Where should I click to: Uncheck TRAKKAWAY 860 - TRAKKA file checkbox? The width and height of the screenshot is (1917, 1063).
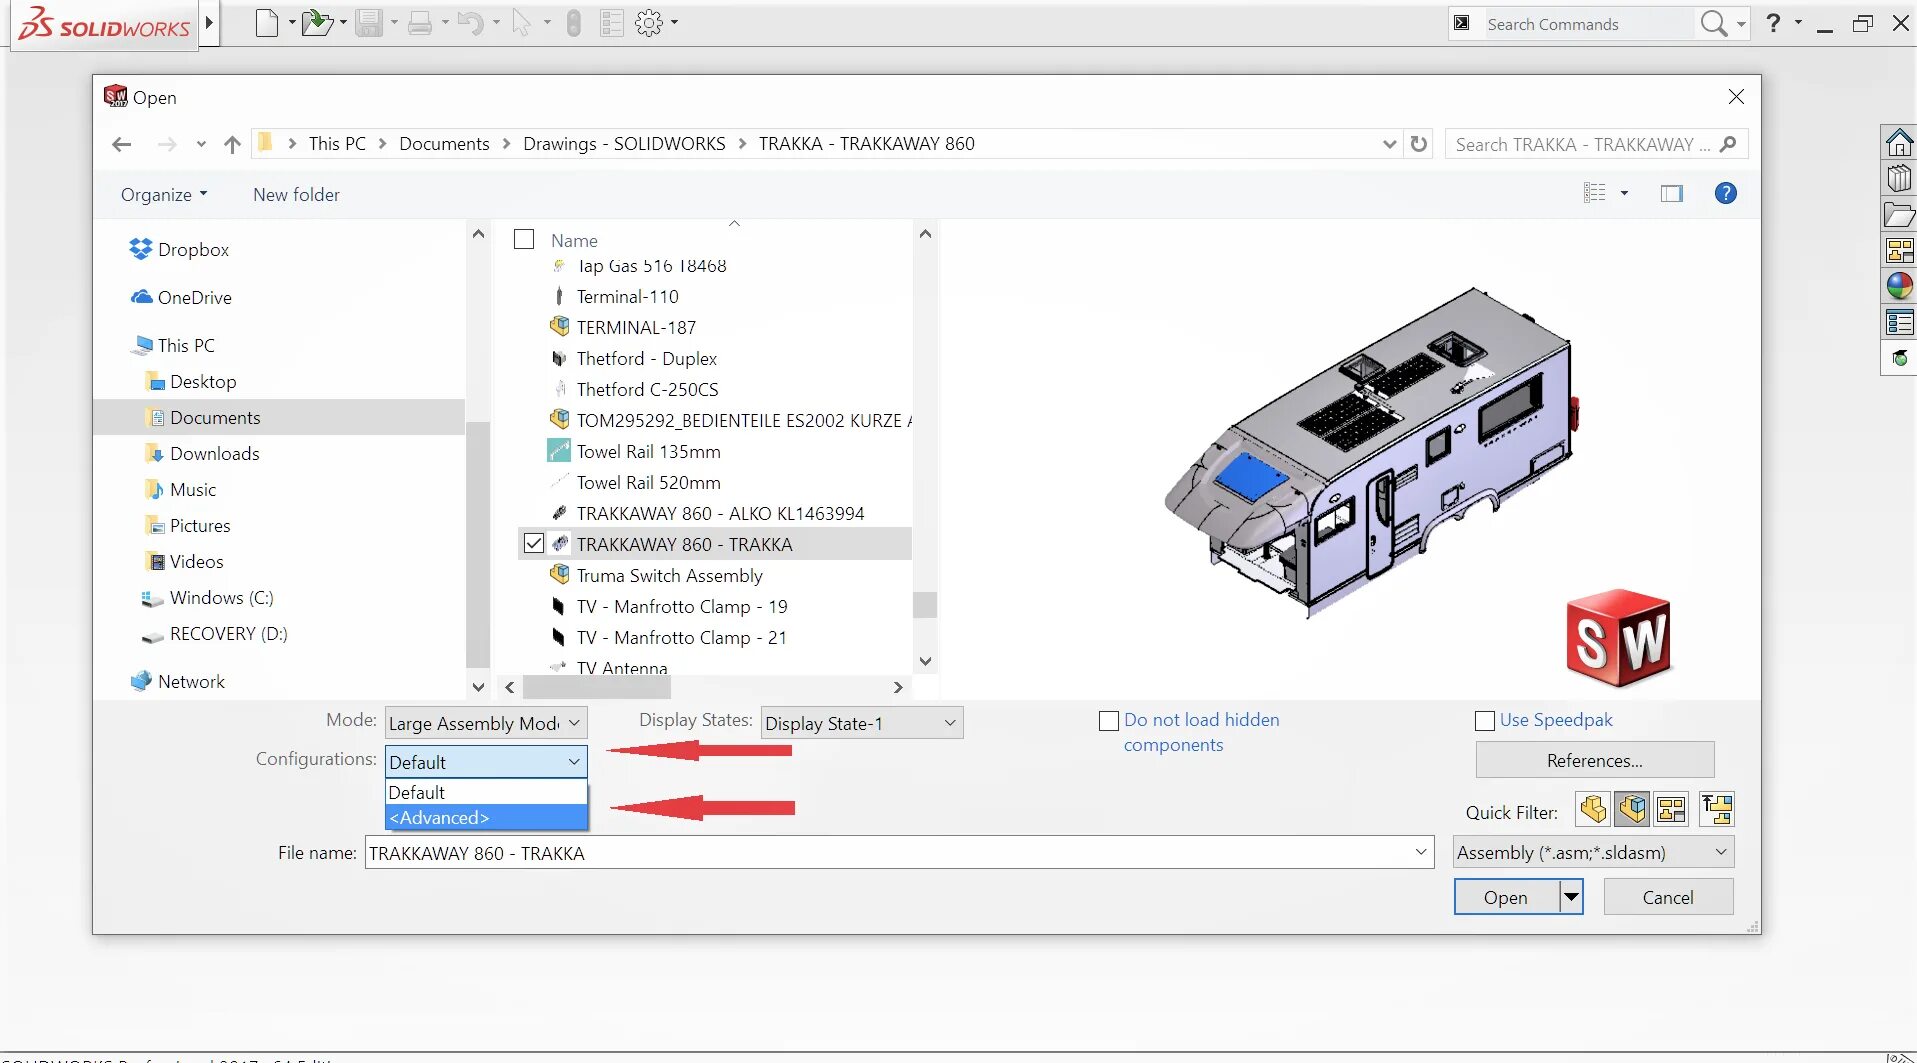pos(535,543)
